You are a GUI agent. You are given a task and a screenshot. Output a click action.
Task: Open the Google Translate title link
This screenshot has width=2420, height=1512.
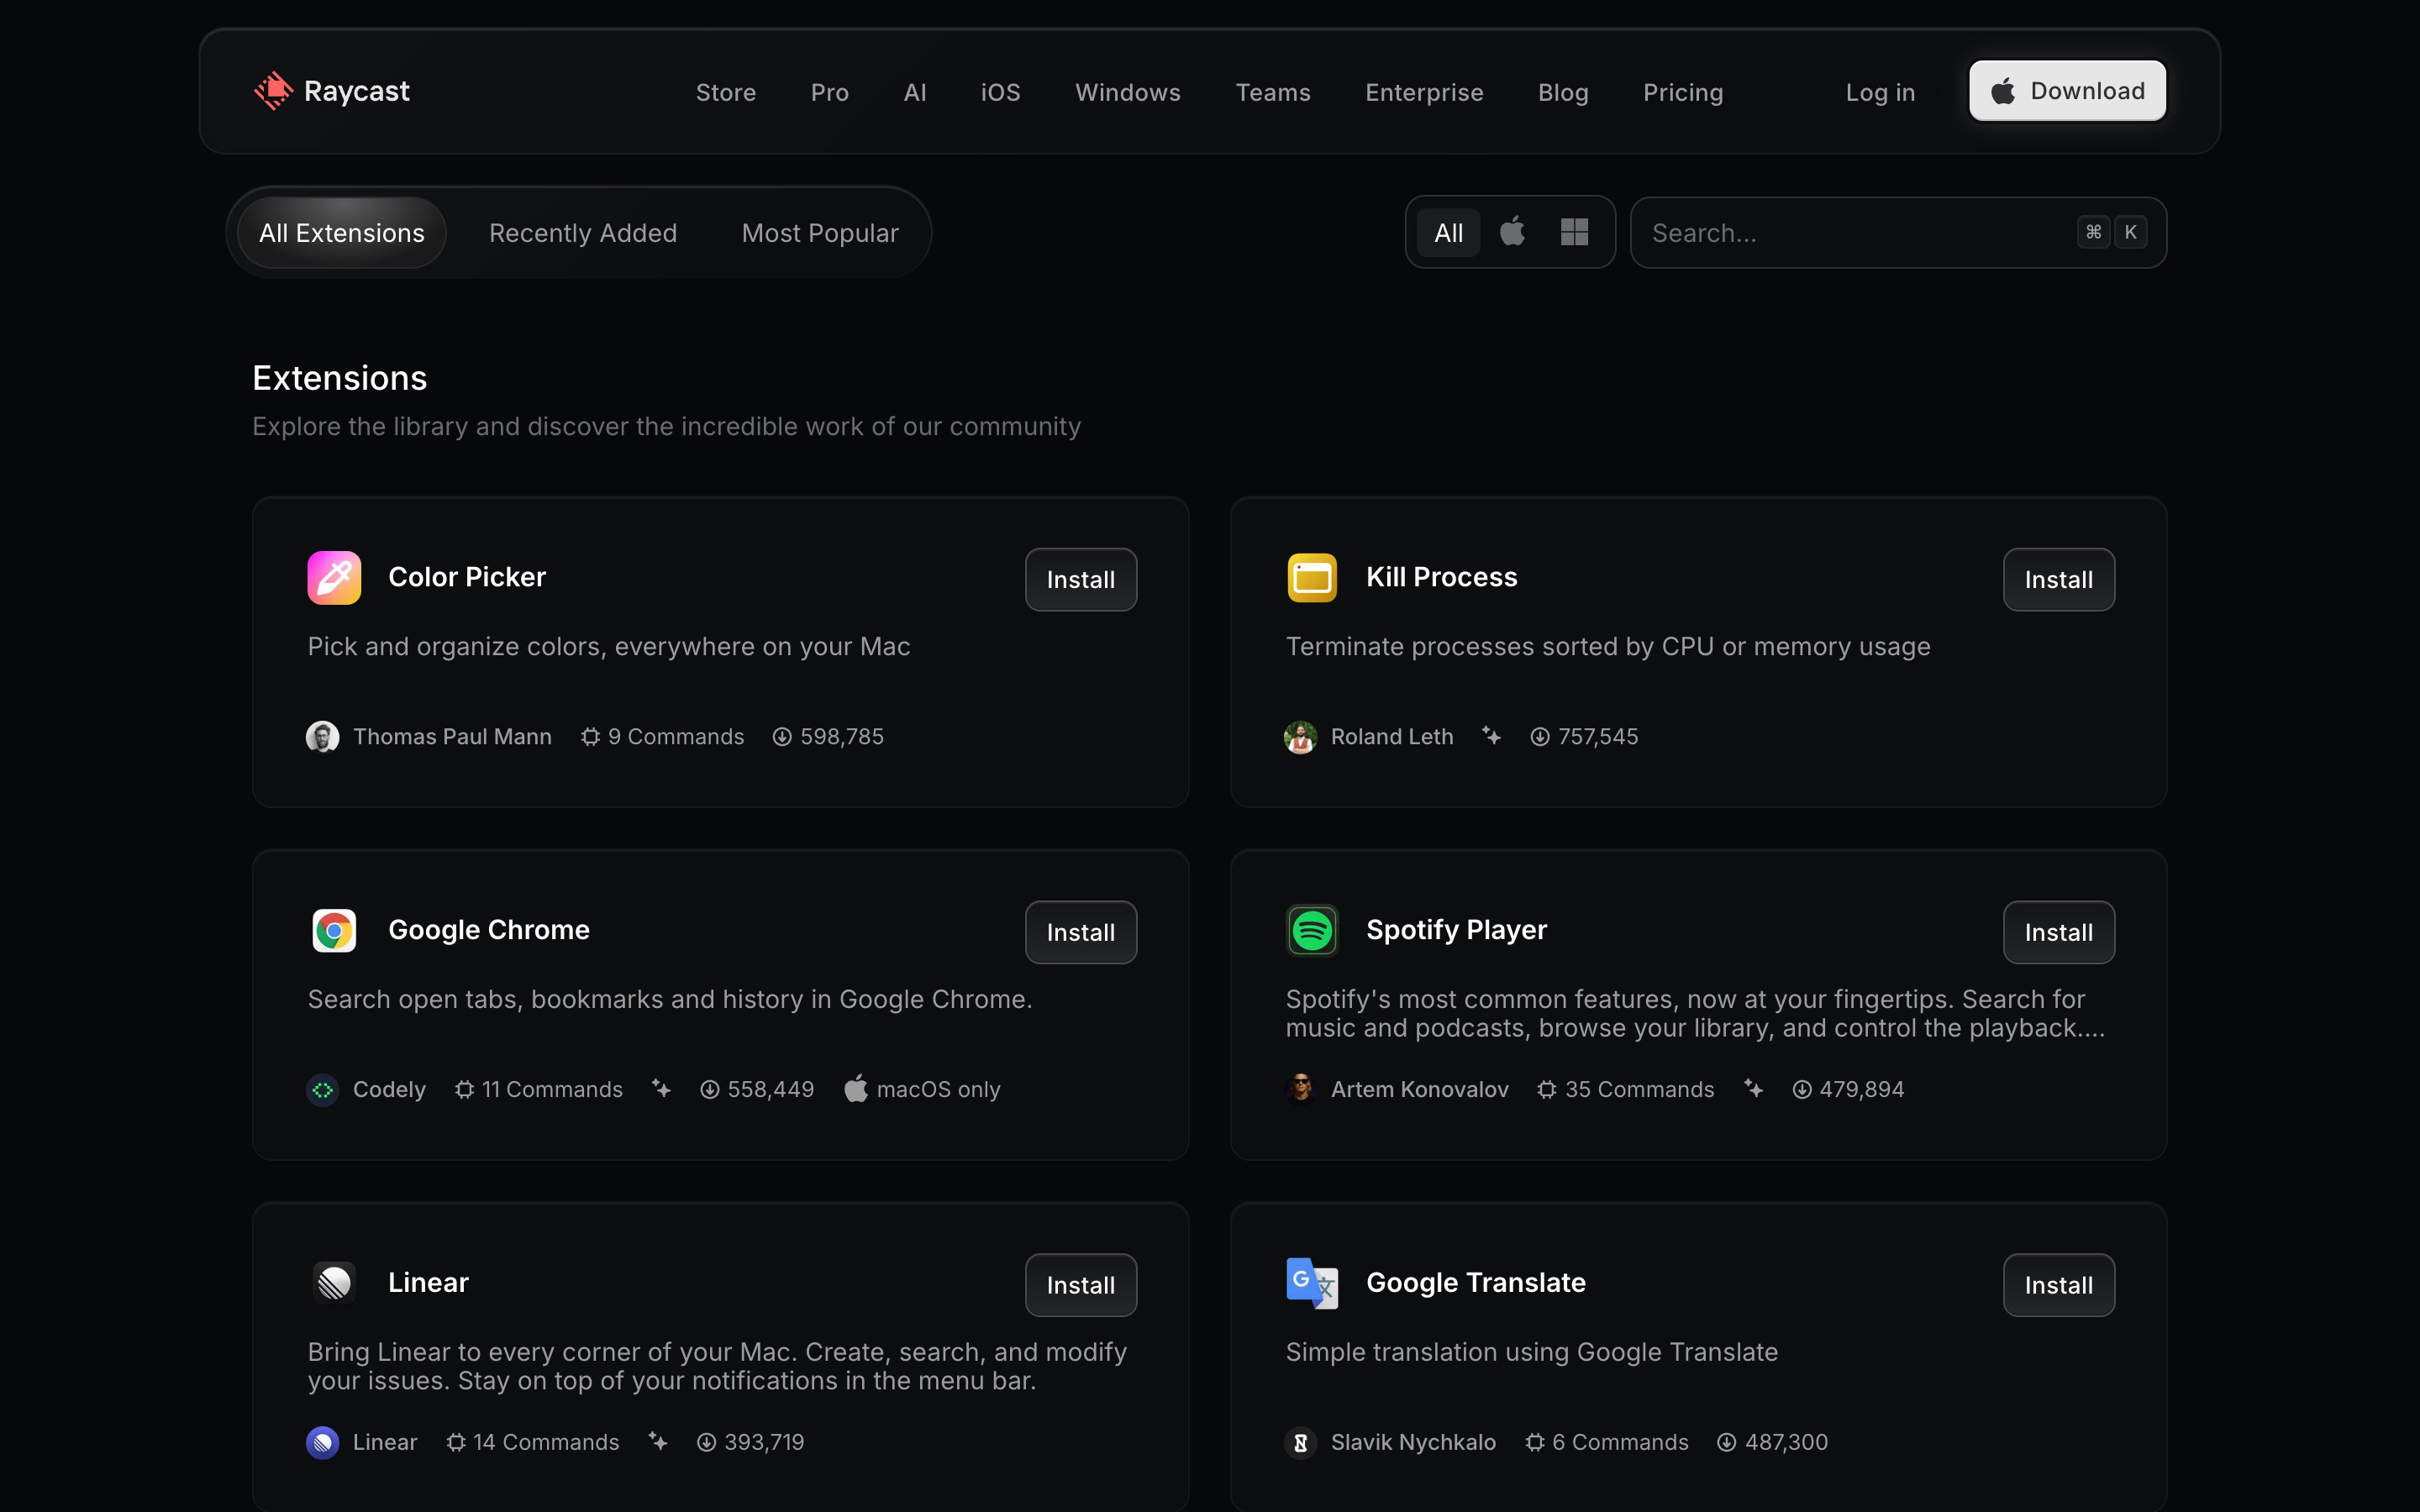tap(1476, 1283)
